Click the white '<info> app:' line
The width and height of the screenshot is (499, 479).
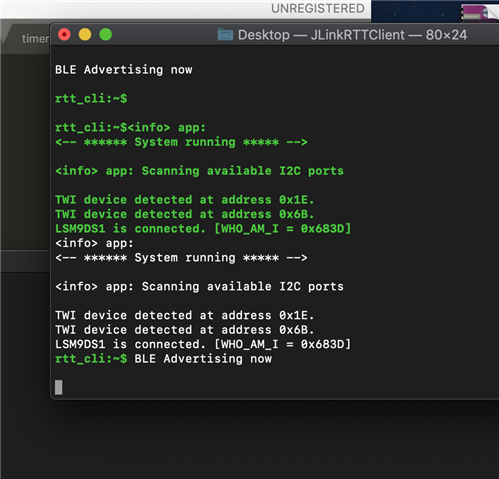tap(94, 243)
